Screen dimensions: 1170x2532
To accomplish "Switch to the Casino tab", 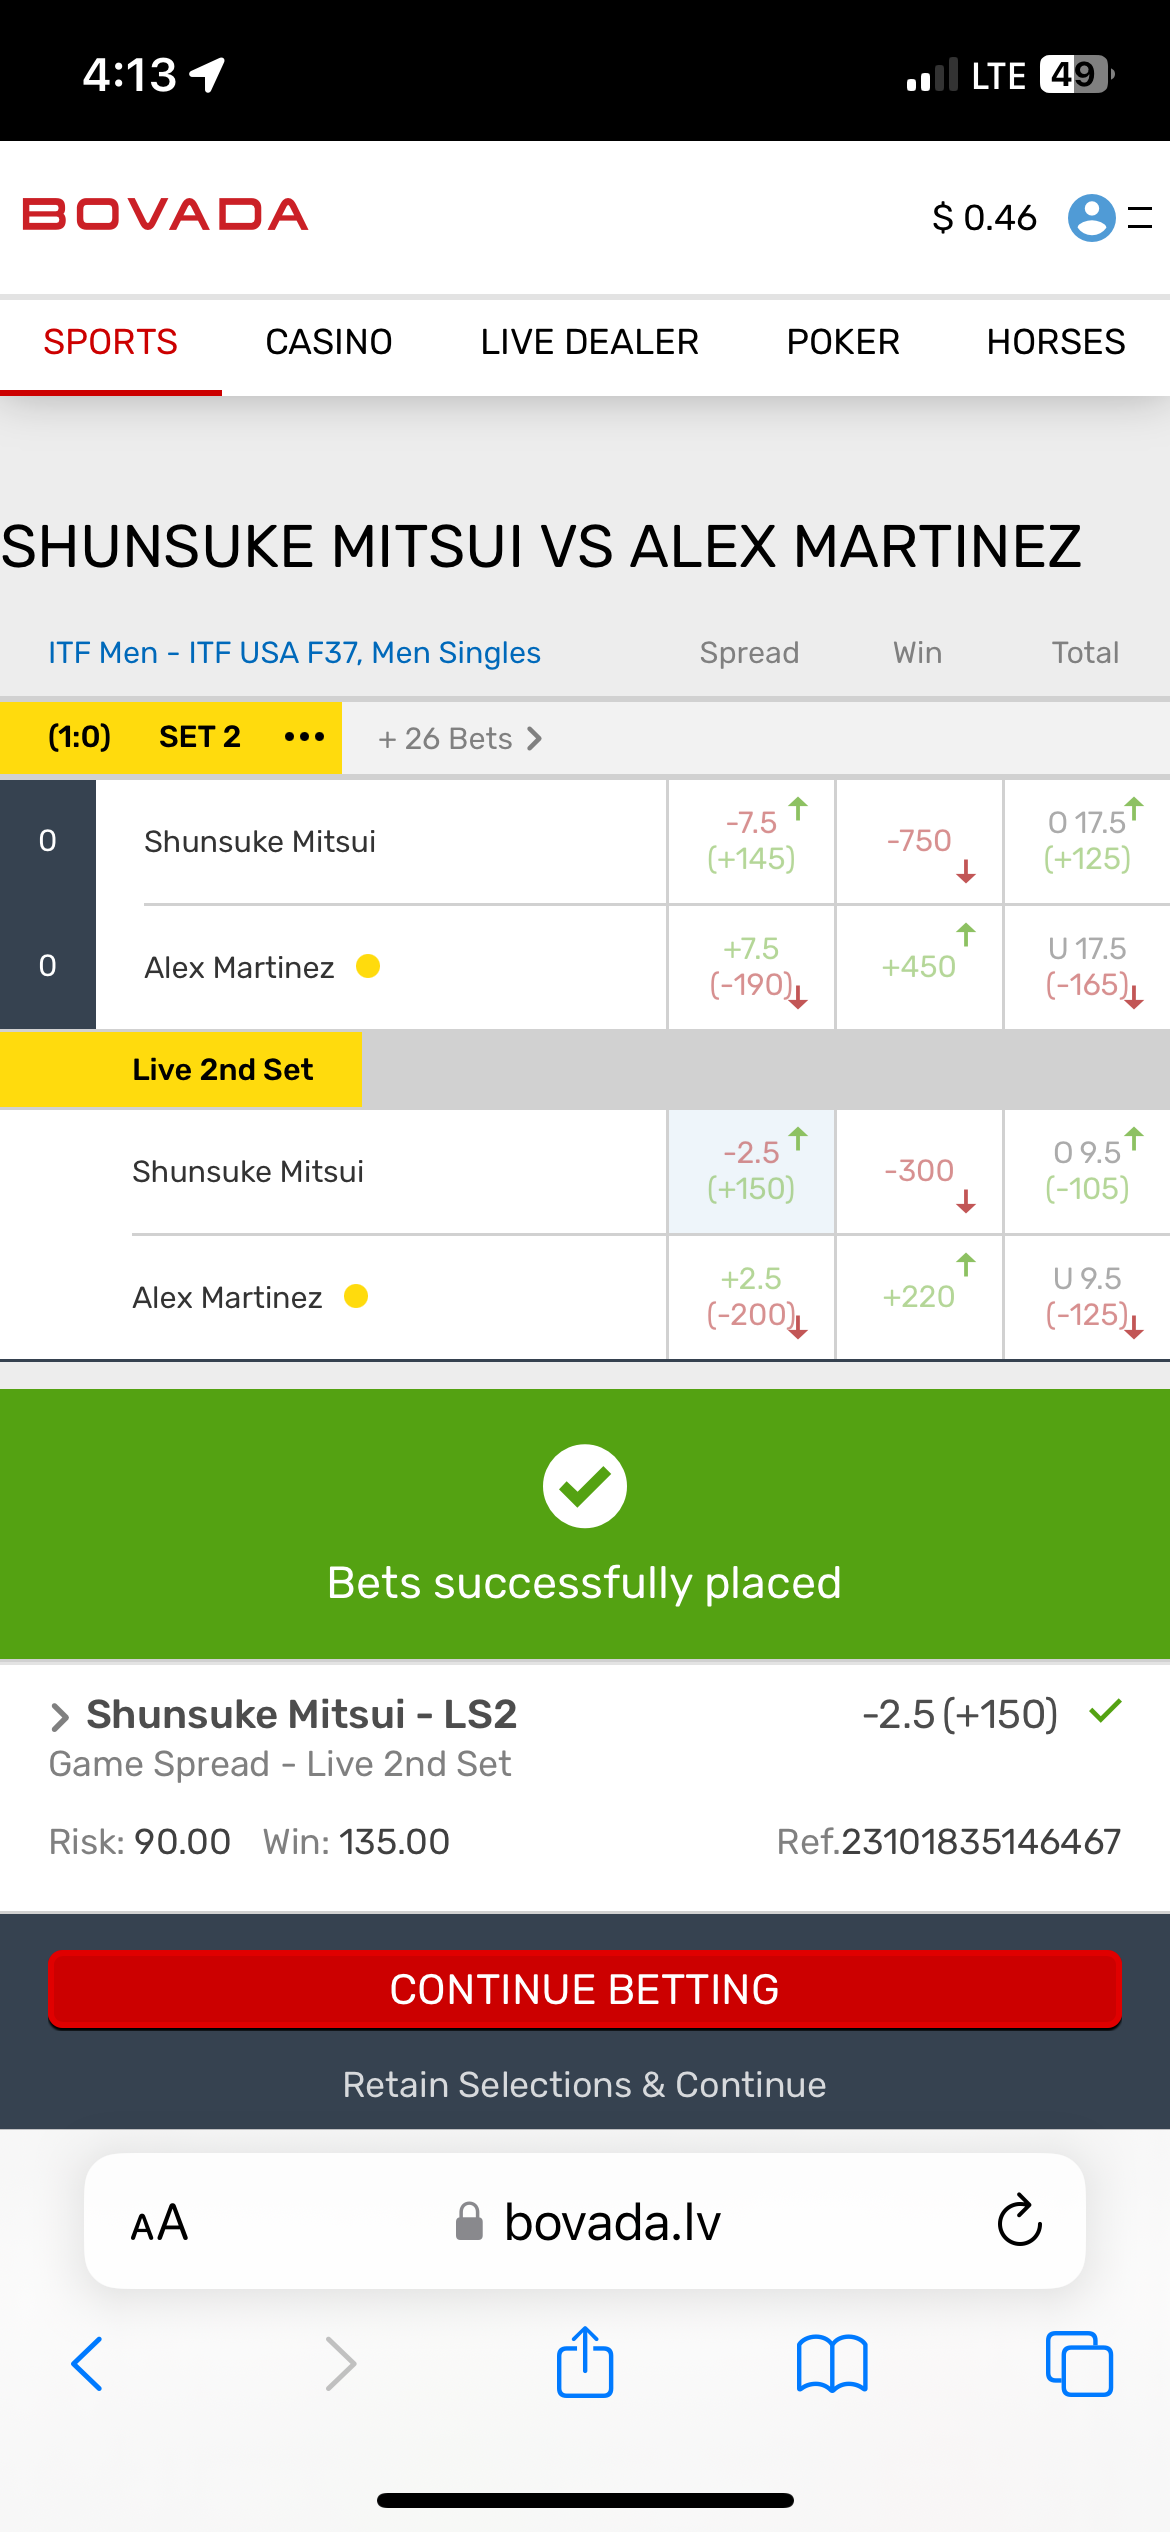I will [x=328, y=342].
